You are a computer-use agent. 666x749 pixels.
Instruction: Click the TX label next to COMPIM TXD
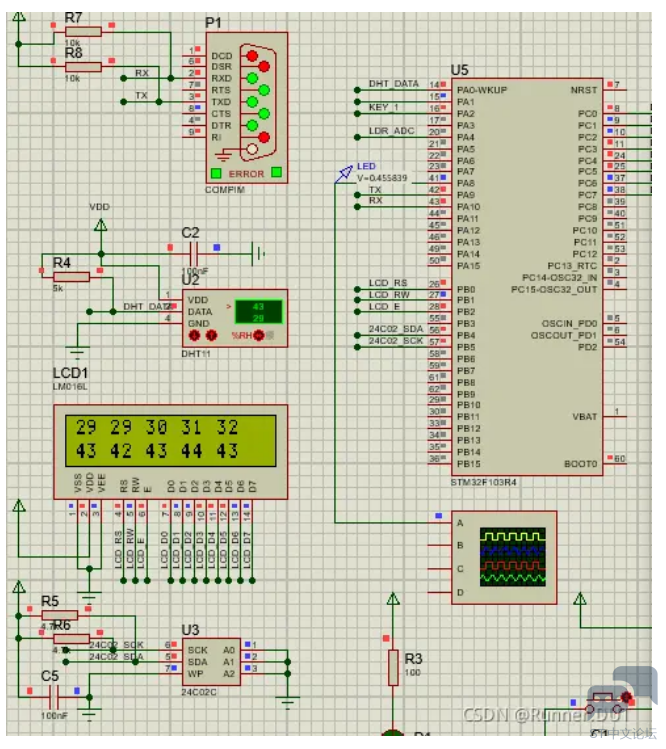point(141,96)
